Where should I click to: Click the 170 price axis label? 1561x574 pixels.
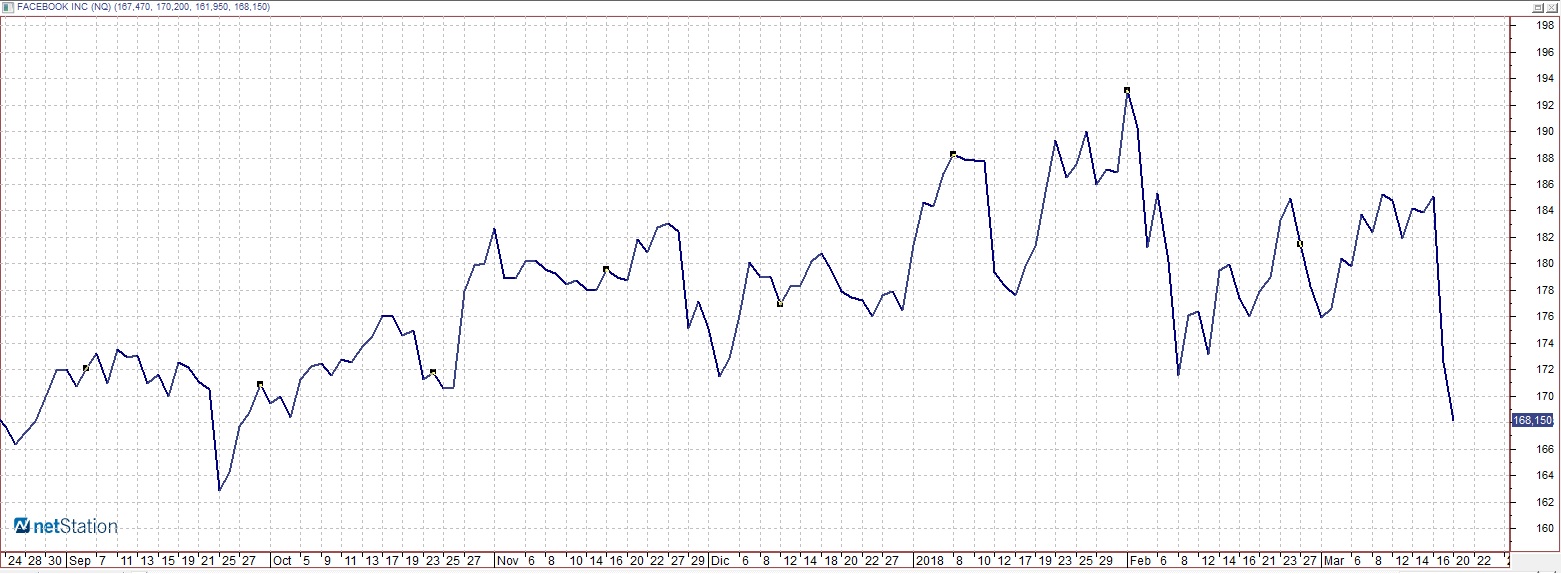1544,397
